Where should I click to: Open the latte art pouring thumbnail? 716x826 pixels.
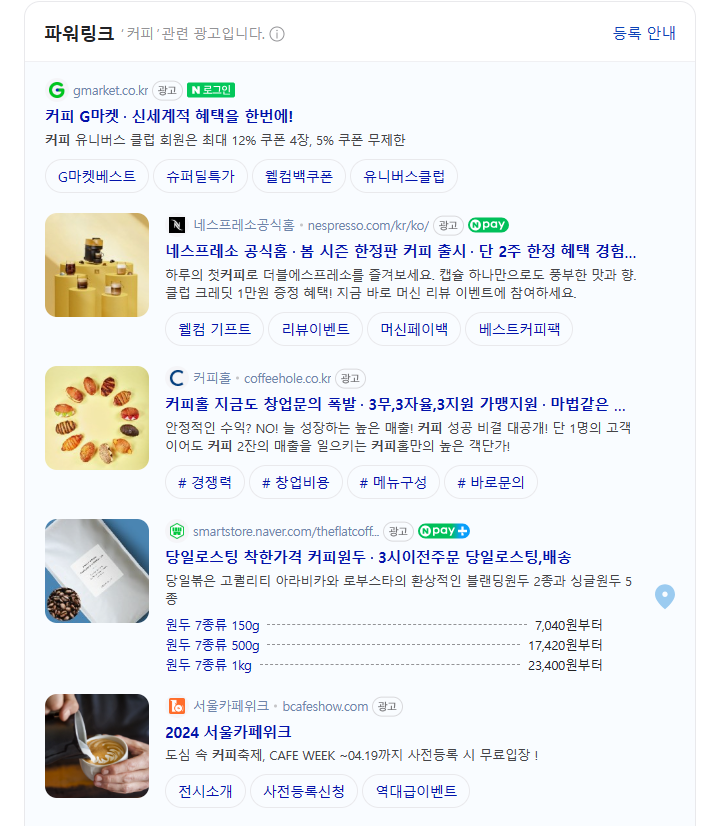click(x=97, y=746)
